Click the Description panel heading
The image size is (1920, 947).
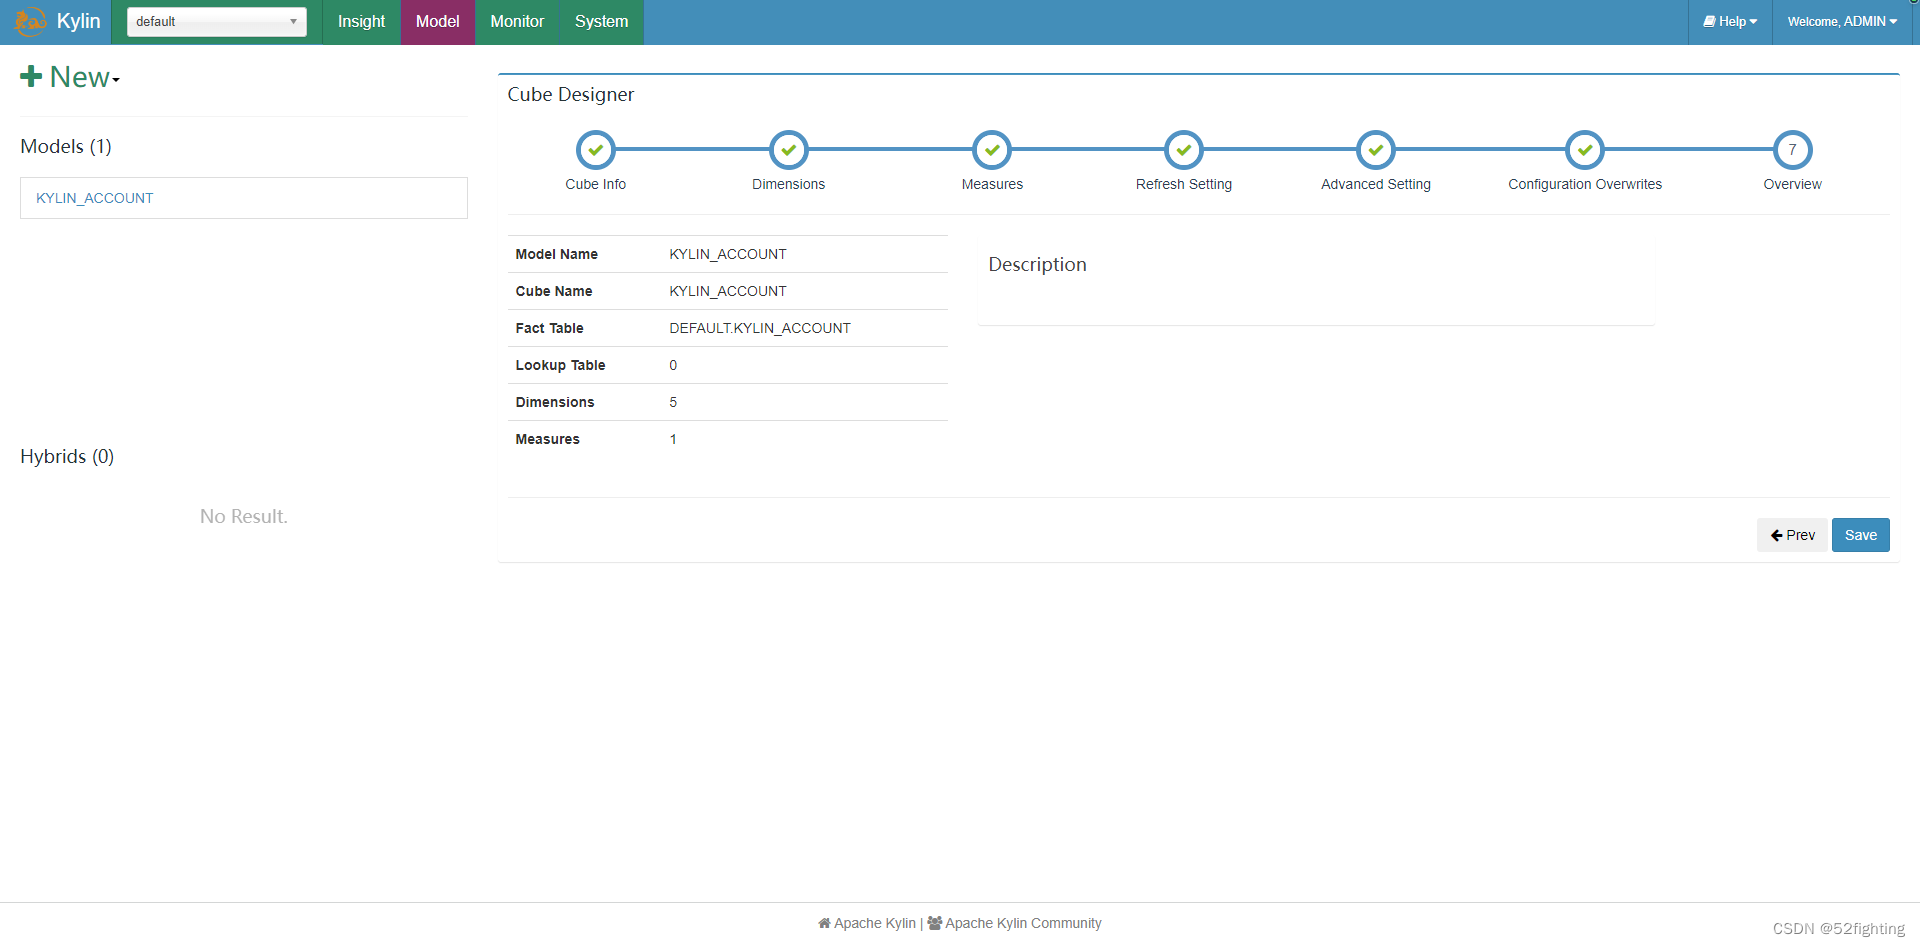[1037, 264]
